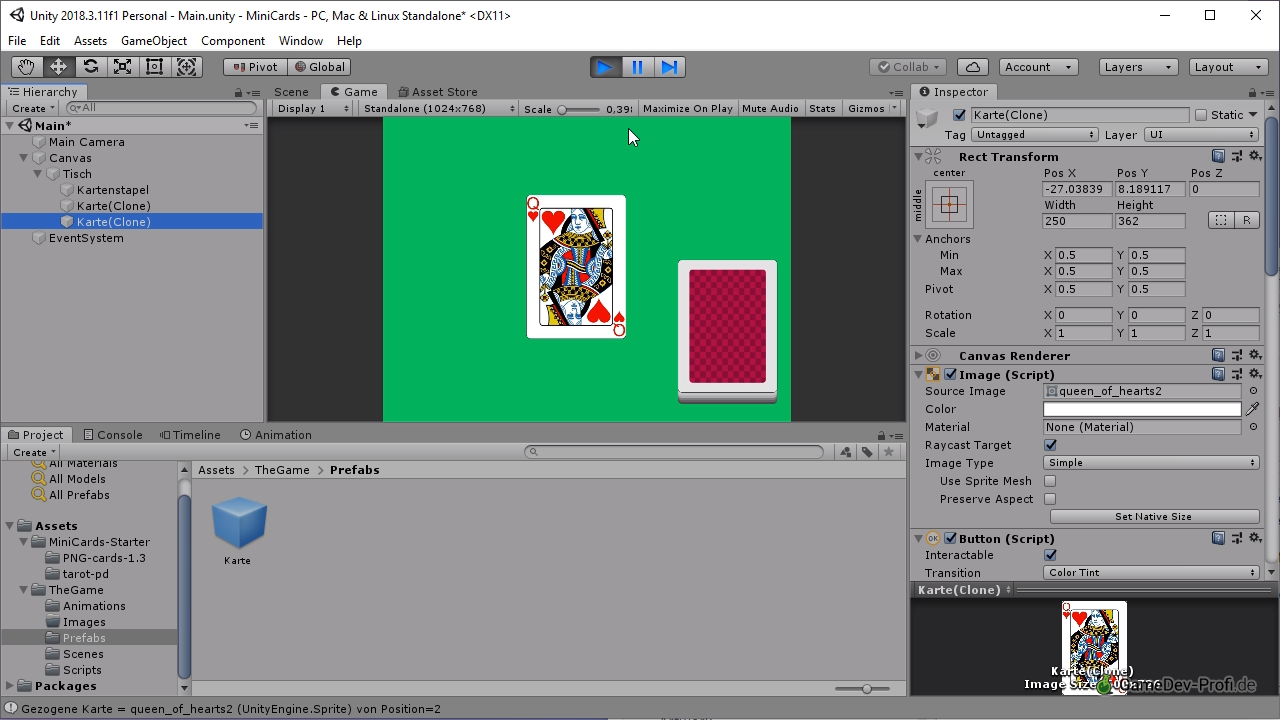This screenshot has height=720, width=1280.
Task: Enable Preserve Aspect checkbox
Action: [1050, 499]
